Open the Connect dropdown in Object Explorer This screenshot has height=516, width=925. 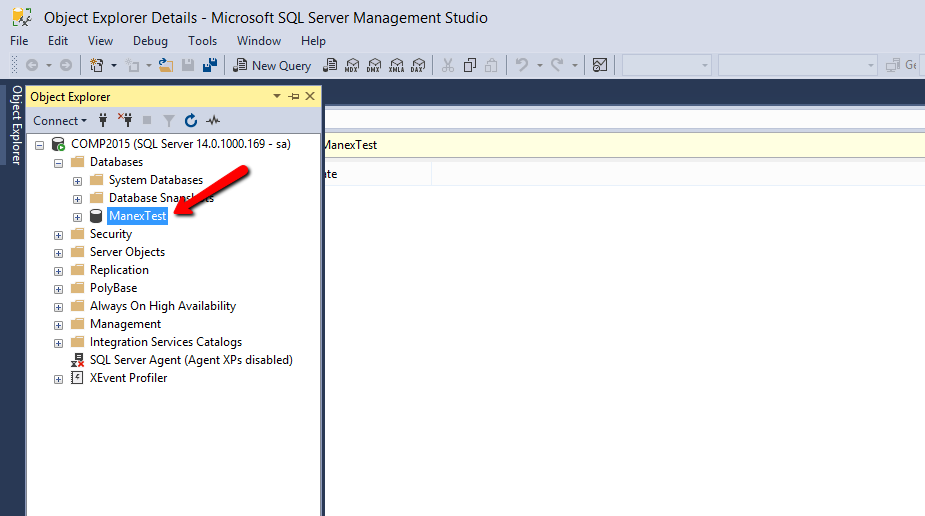[x=60, y=120]
